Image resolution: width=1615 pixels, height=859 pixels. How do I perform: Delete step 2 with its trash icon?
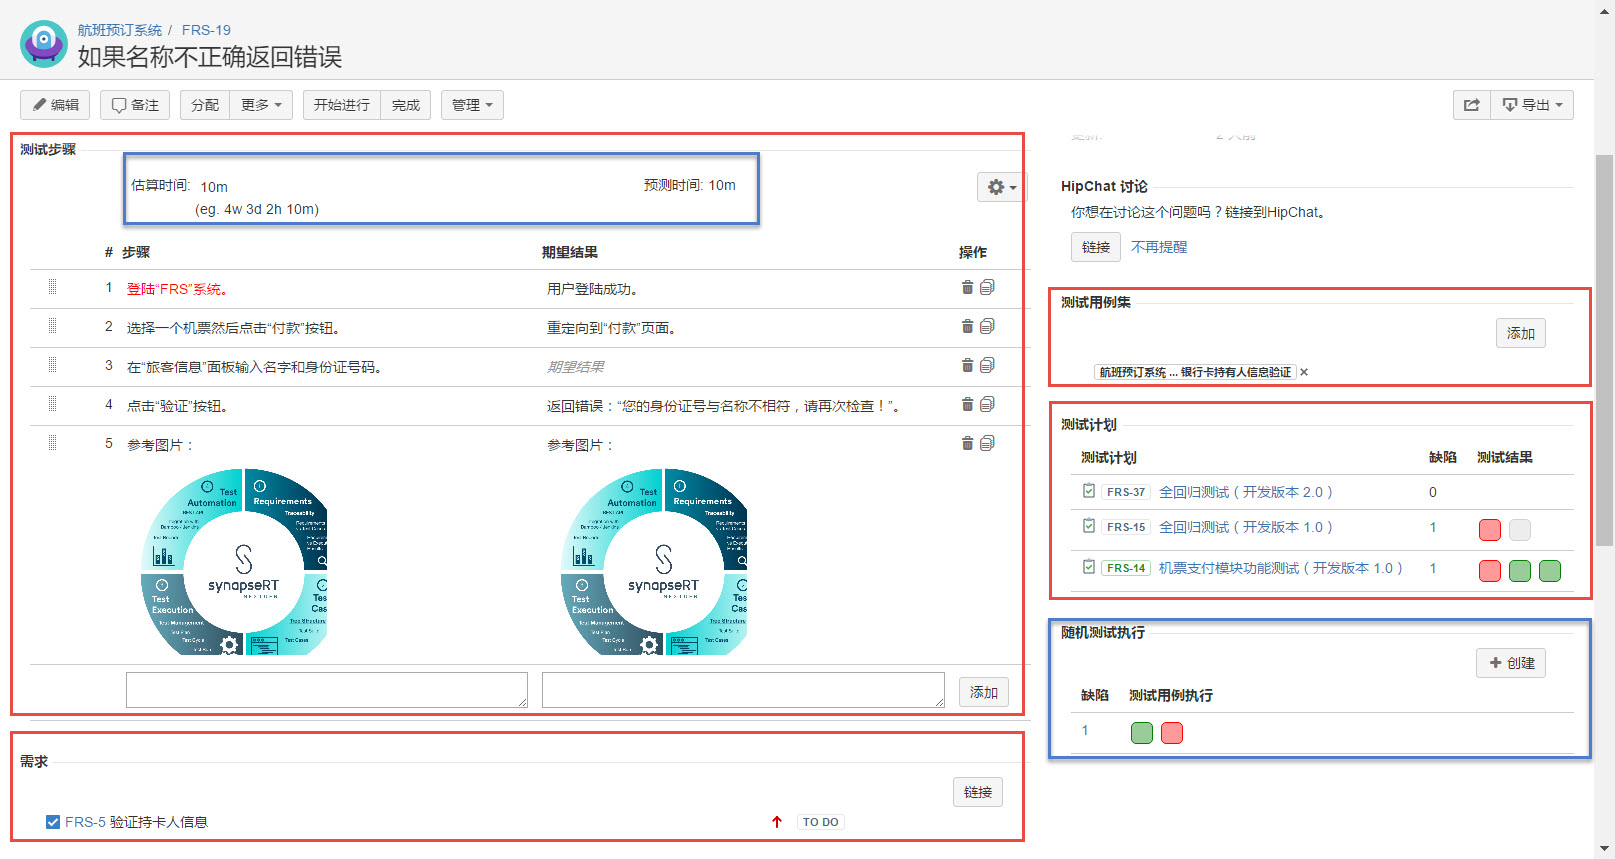967,327
